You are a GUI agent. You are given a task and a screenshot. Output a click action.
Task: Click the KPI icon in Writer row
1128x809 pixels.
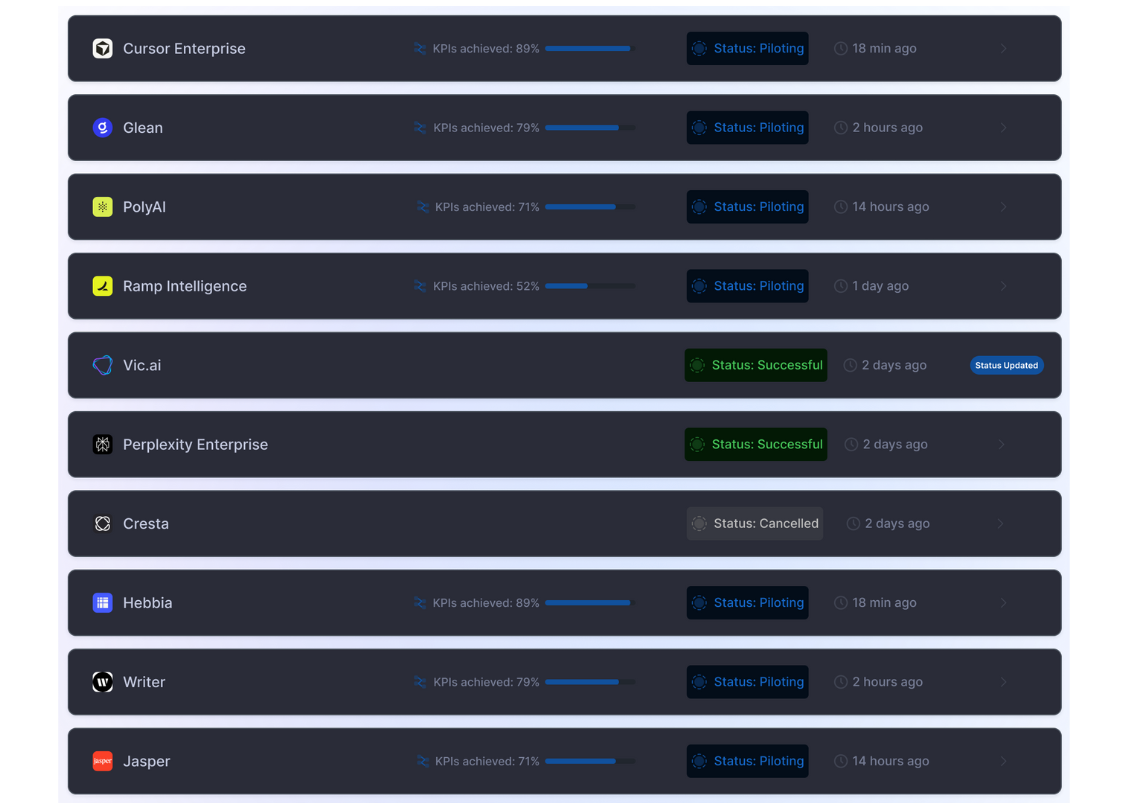[x=420, y=681]
